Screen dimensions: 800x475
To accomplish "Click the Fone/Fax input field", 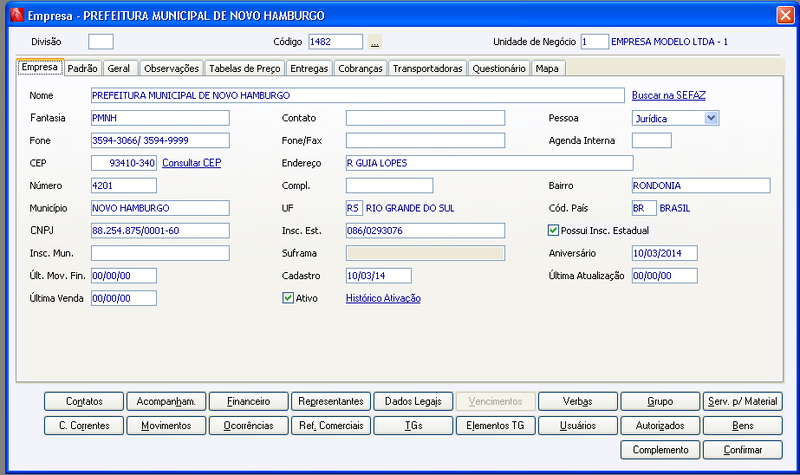I will (x=426, y=140).
